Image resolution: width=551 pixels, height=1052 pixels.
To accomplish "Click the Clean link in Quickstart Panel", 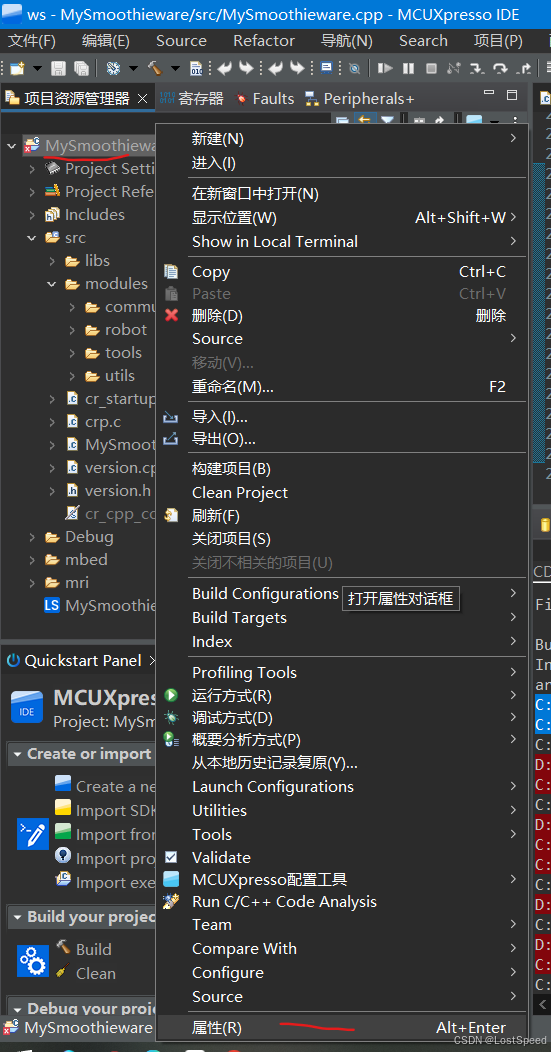I will 96,973.
